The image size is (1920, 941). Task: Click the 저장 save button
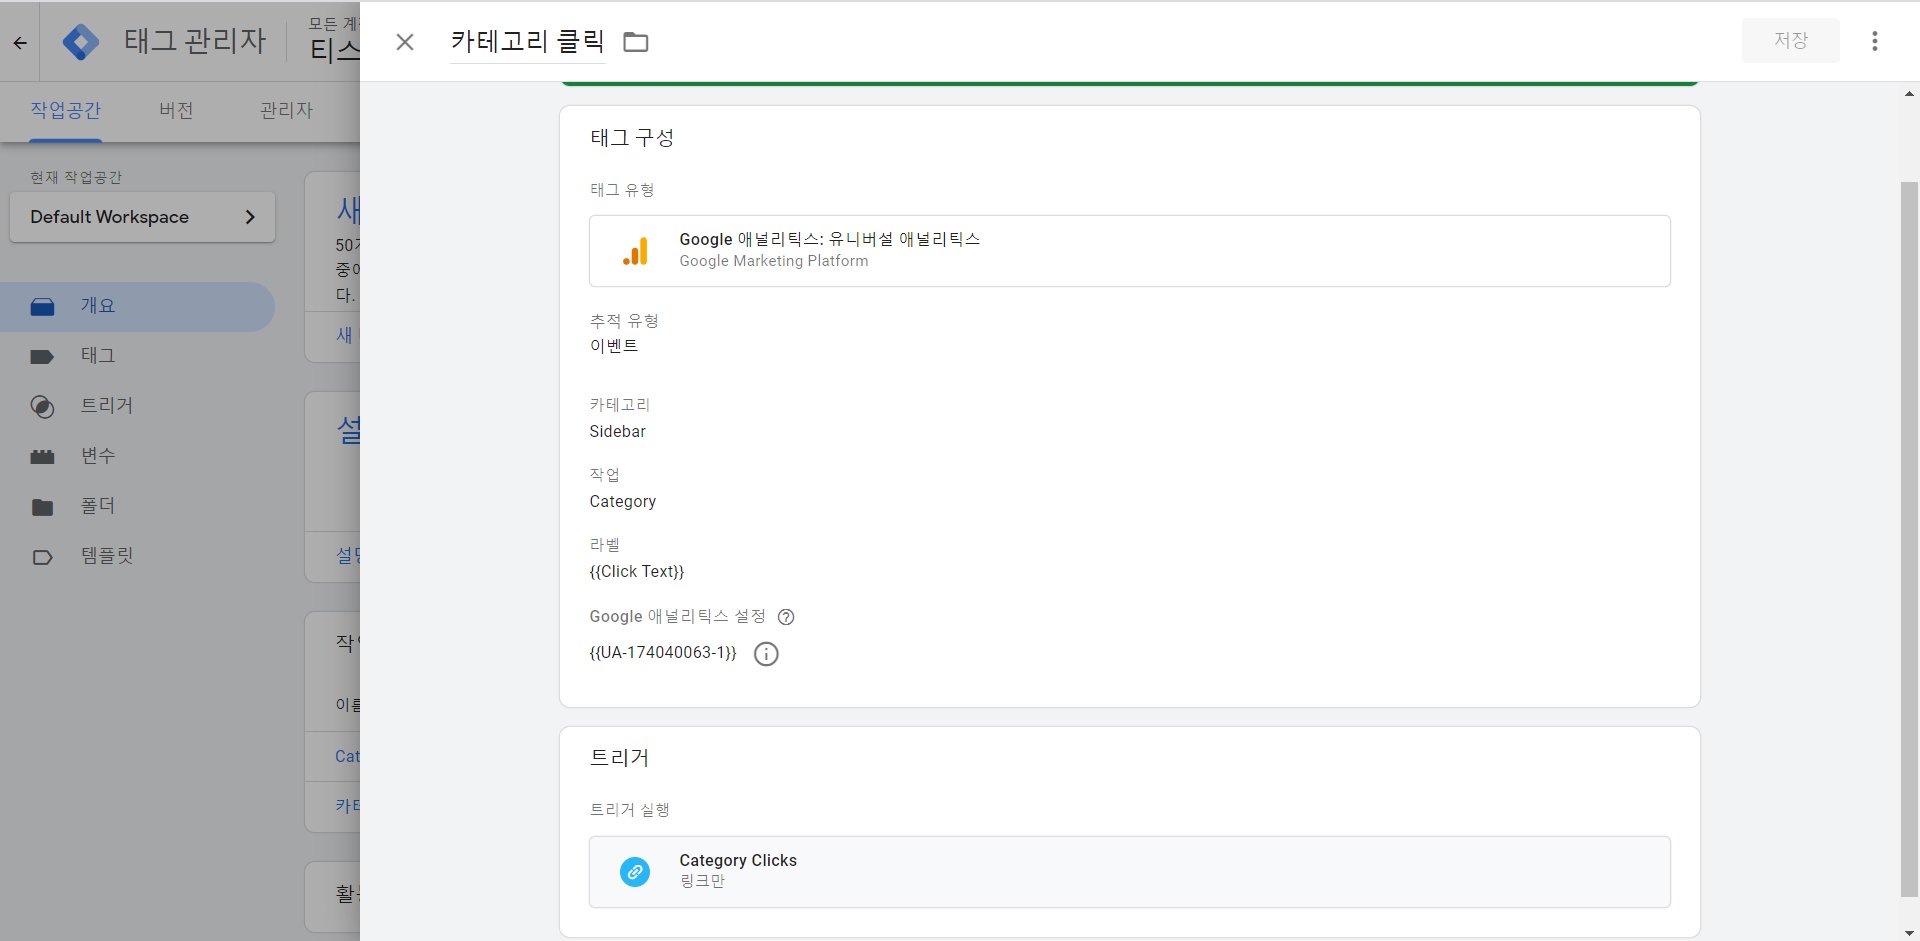coord(1791,41)
